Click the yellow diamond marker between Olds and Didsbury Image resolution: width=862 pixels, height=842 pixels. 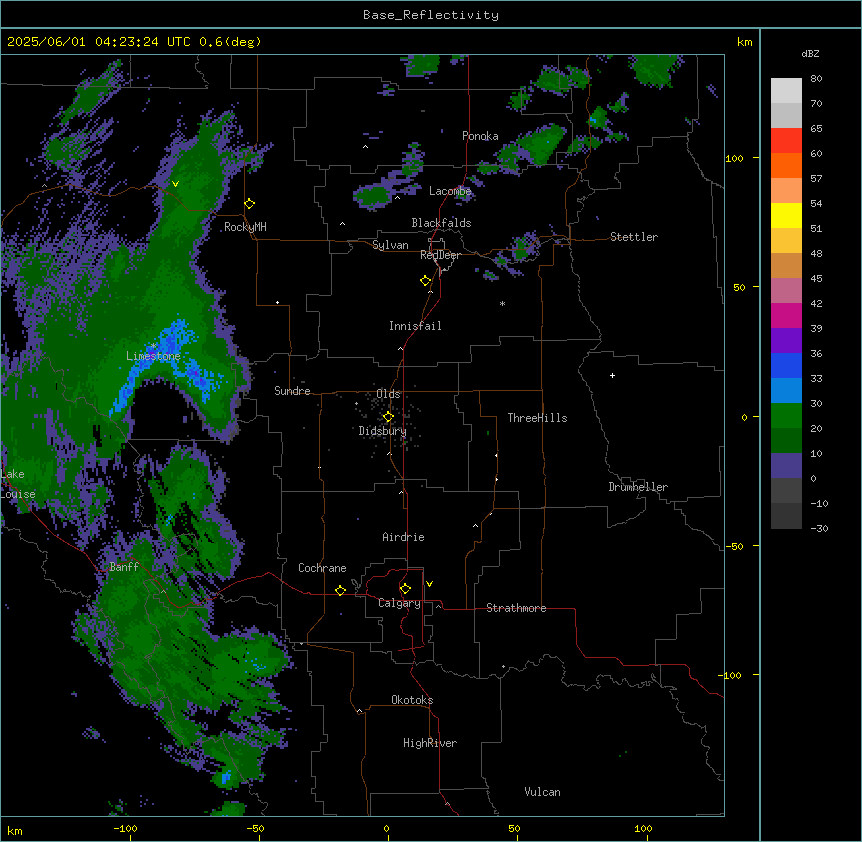(388, 417)
